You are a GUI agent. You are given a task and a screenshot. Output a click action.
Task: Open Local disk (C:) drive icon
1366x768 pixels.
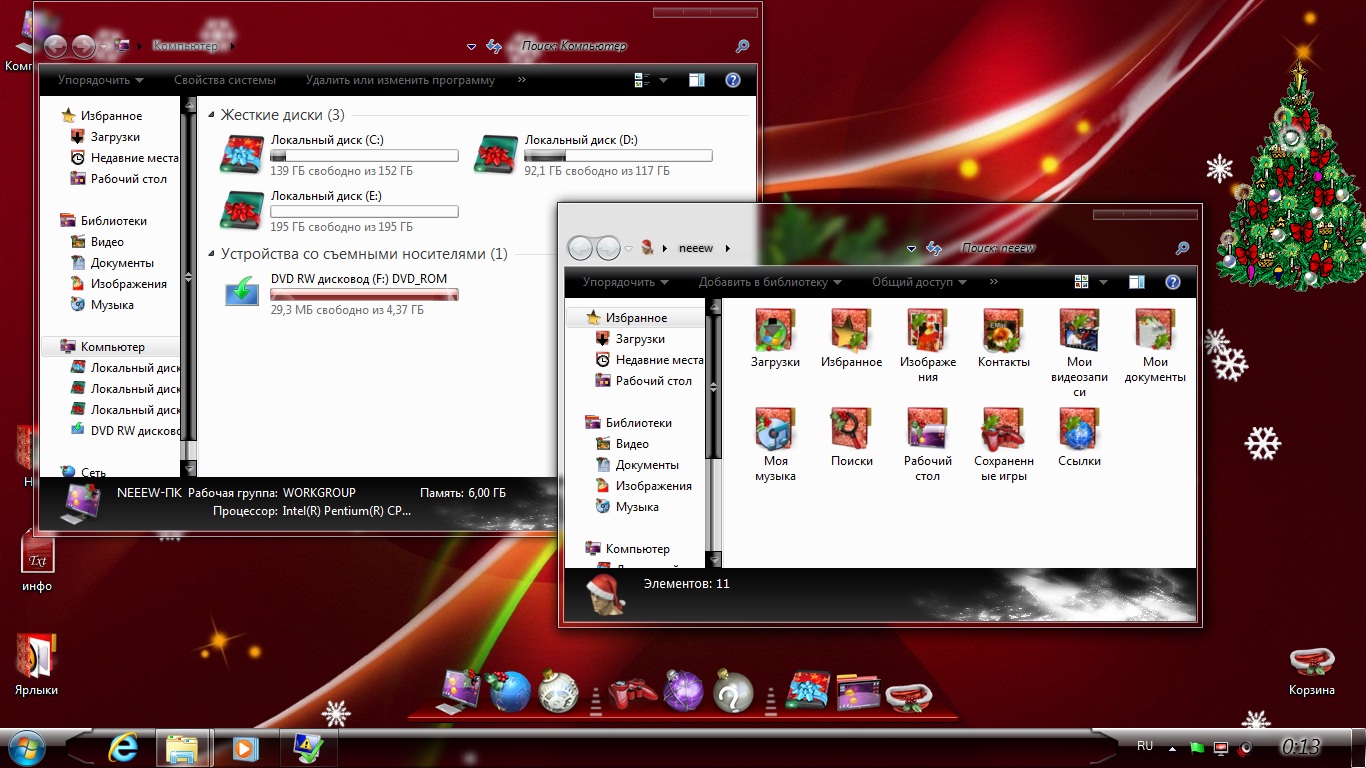tap(242, 156)
